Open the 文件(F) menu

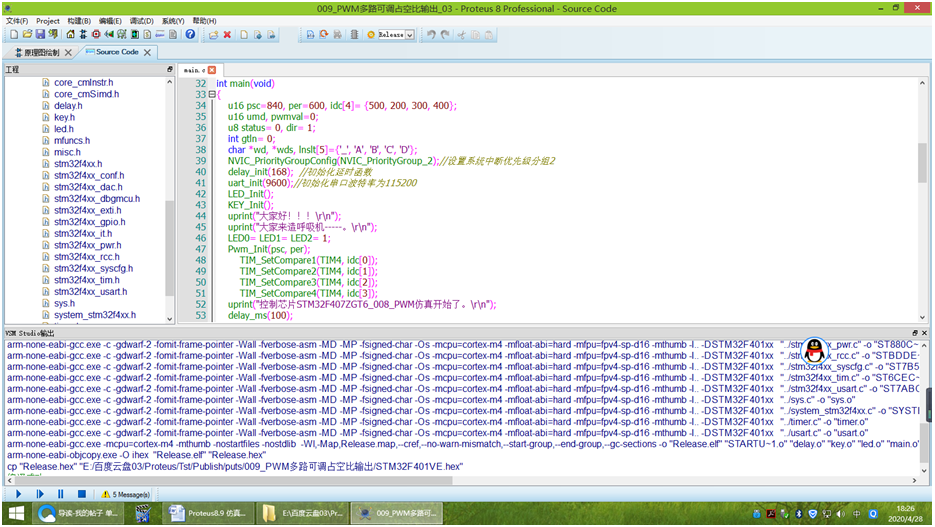[x=17, y=21]
